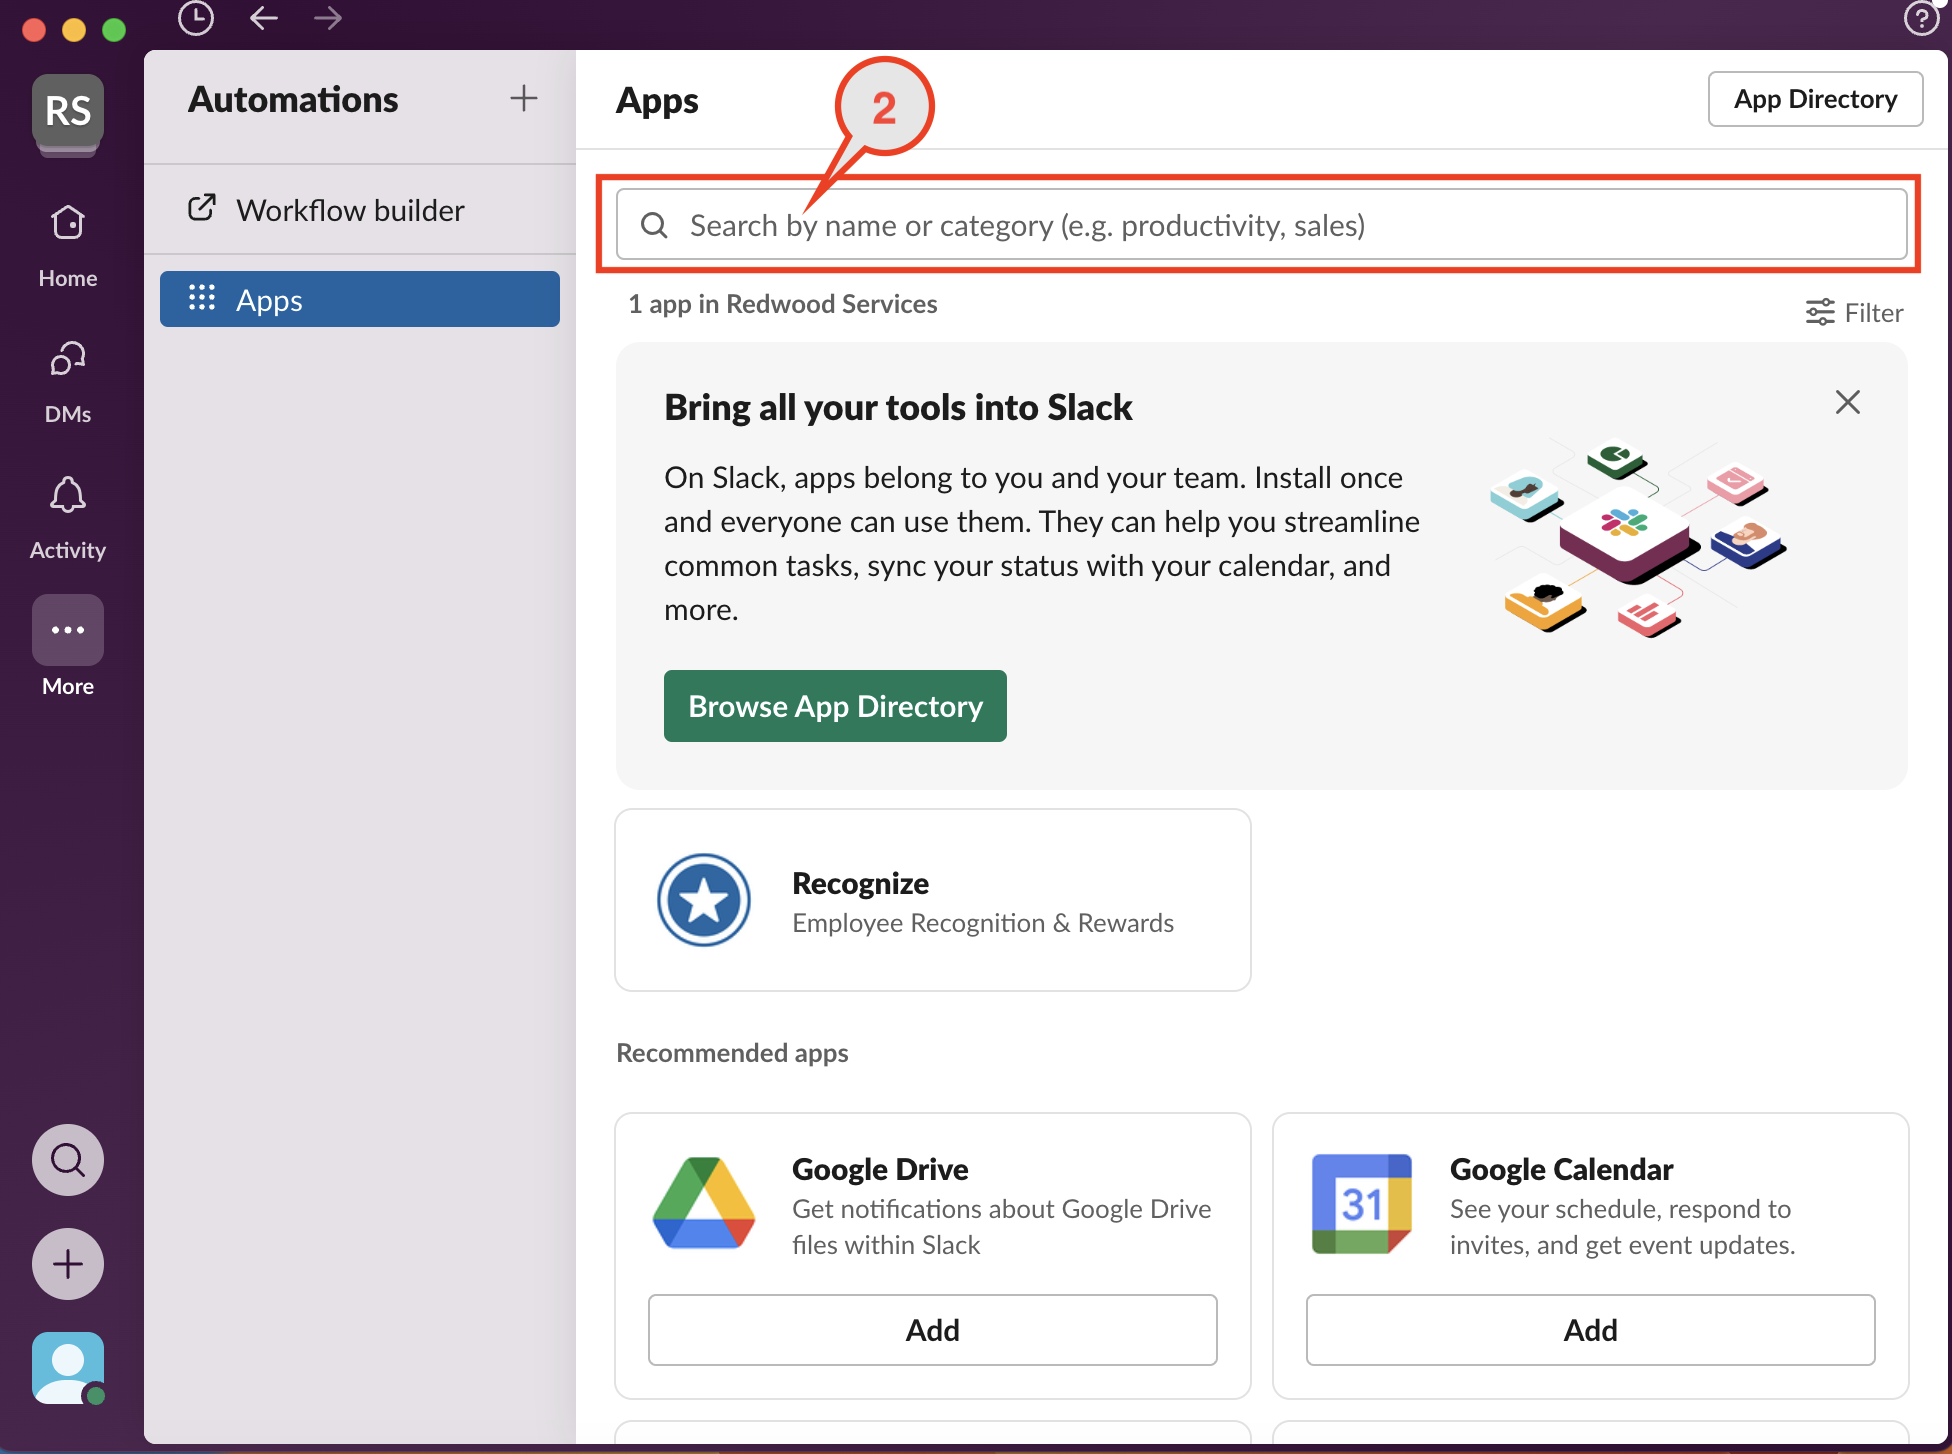
Task: Click the Recognize star icon
Action: [x=704, y=900]
